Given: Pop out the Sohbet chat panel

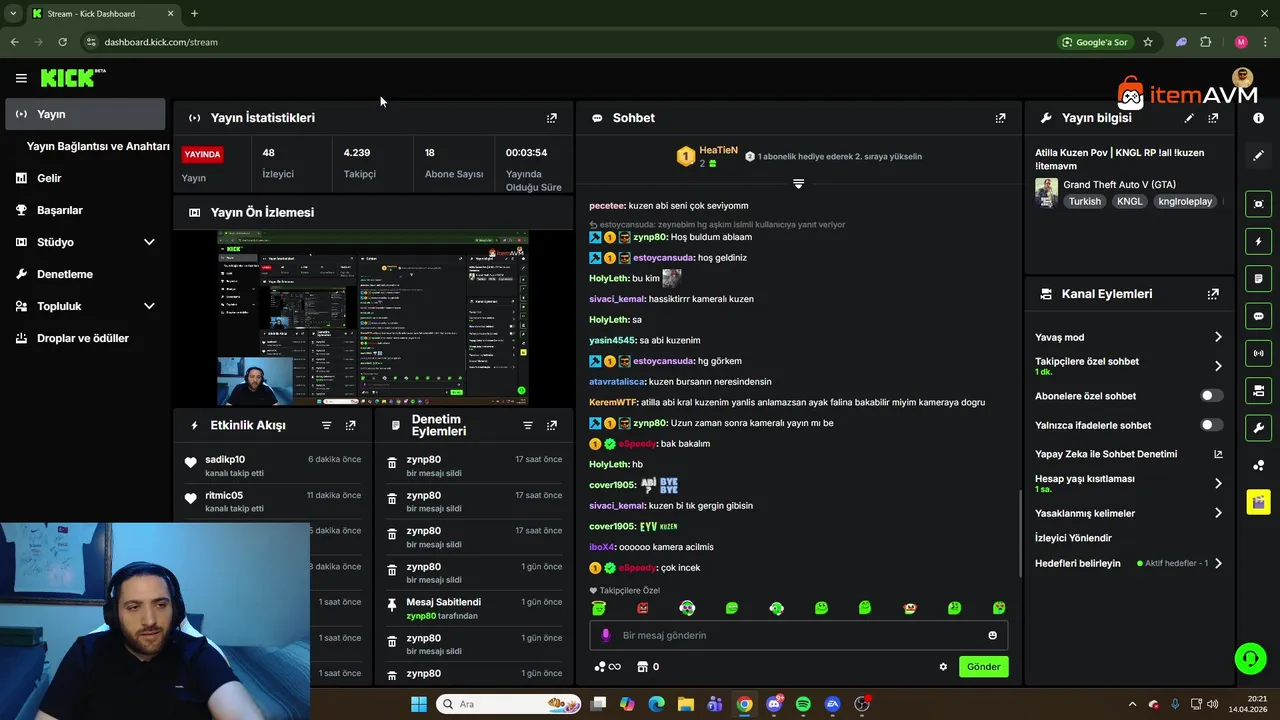Looking at the screenshot, I should click(x=1000, y=118).
